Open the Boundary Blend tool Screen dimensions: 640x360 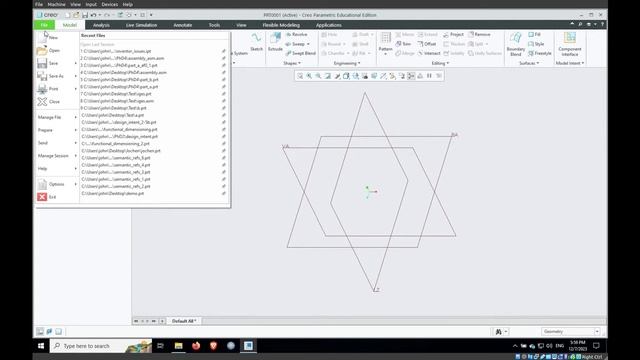click(516, 44)
